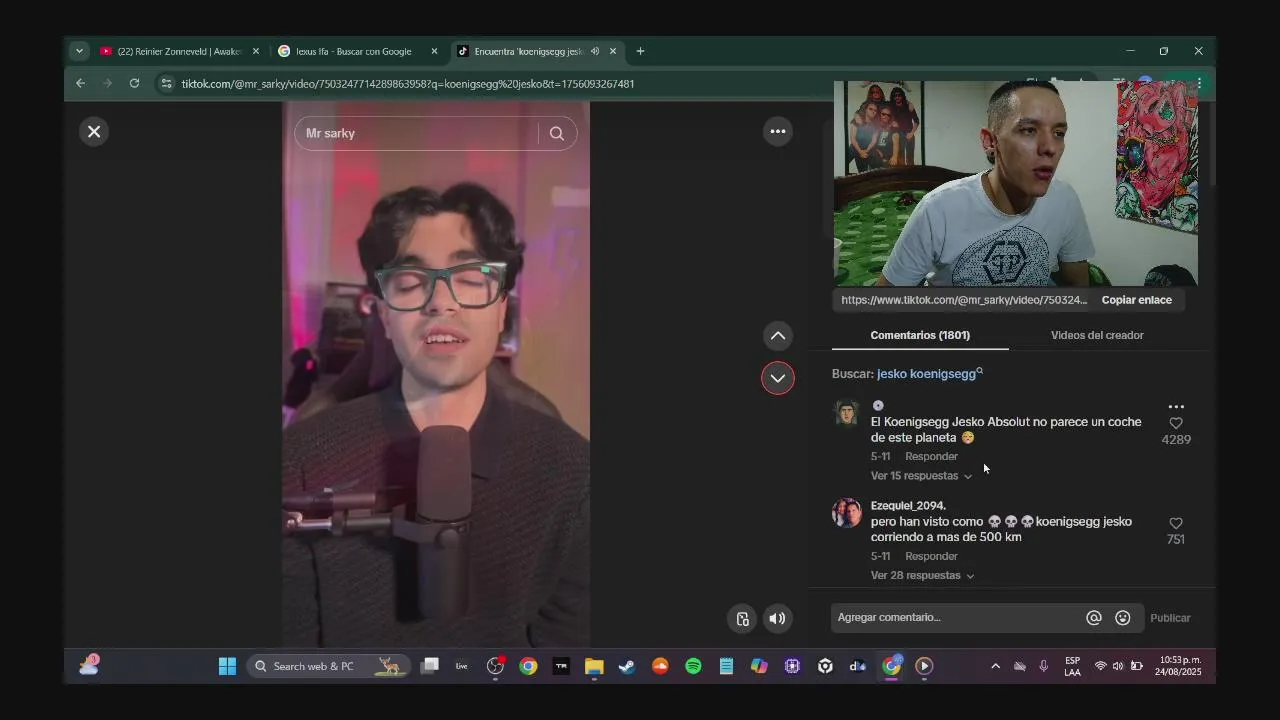This screenshot has height=720, width=1280.
Task: Click Ezequiel_2094's avatar
Action: [847, 513]
